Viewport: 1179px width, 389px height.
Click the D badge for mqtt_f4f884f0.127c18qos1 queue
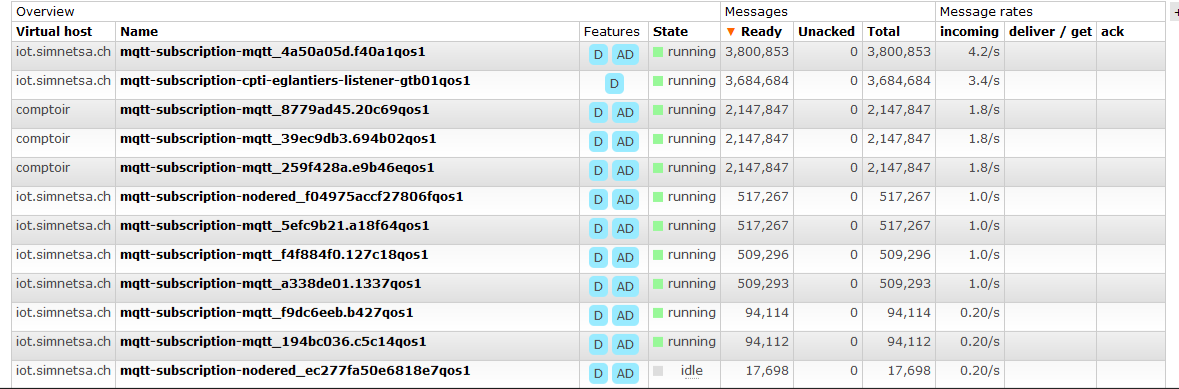[599, 258]
